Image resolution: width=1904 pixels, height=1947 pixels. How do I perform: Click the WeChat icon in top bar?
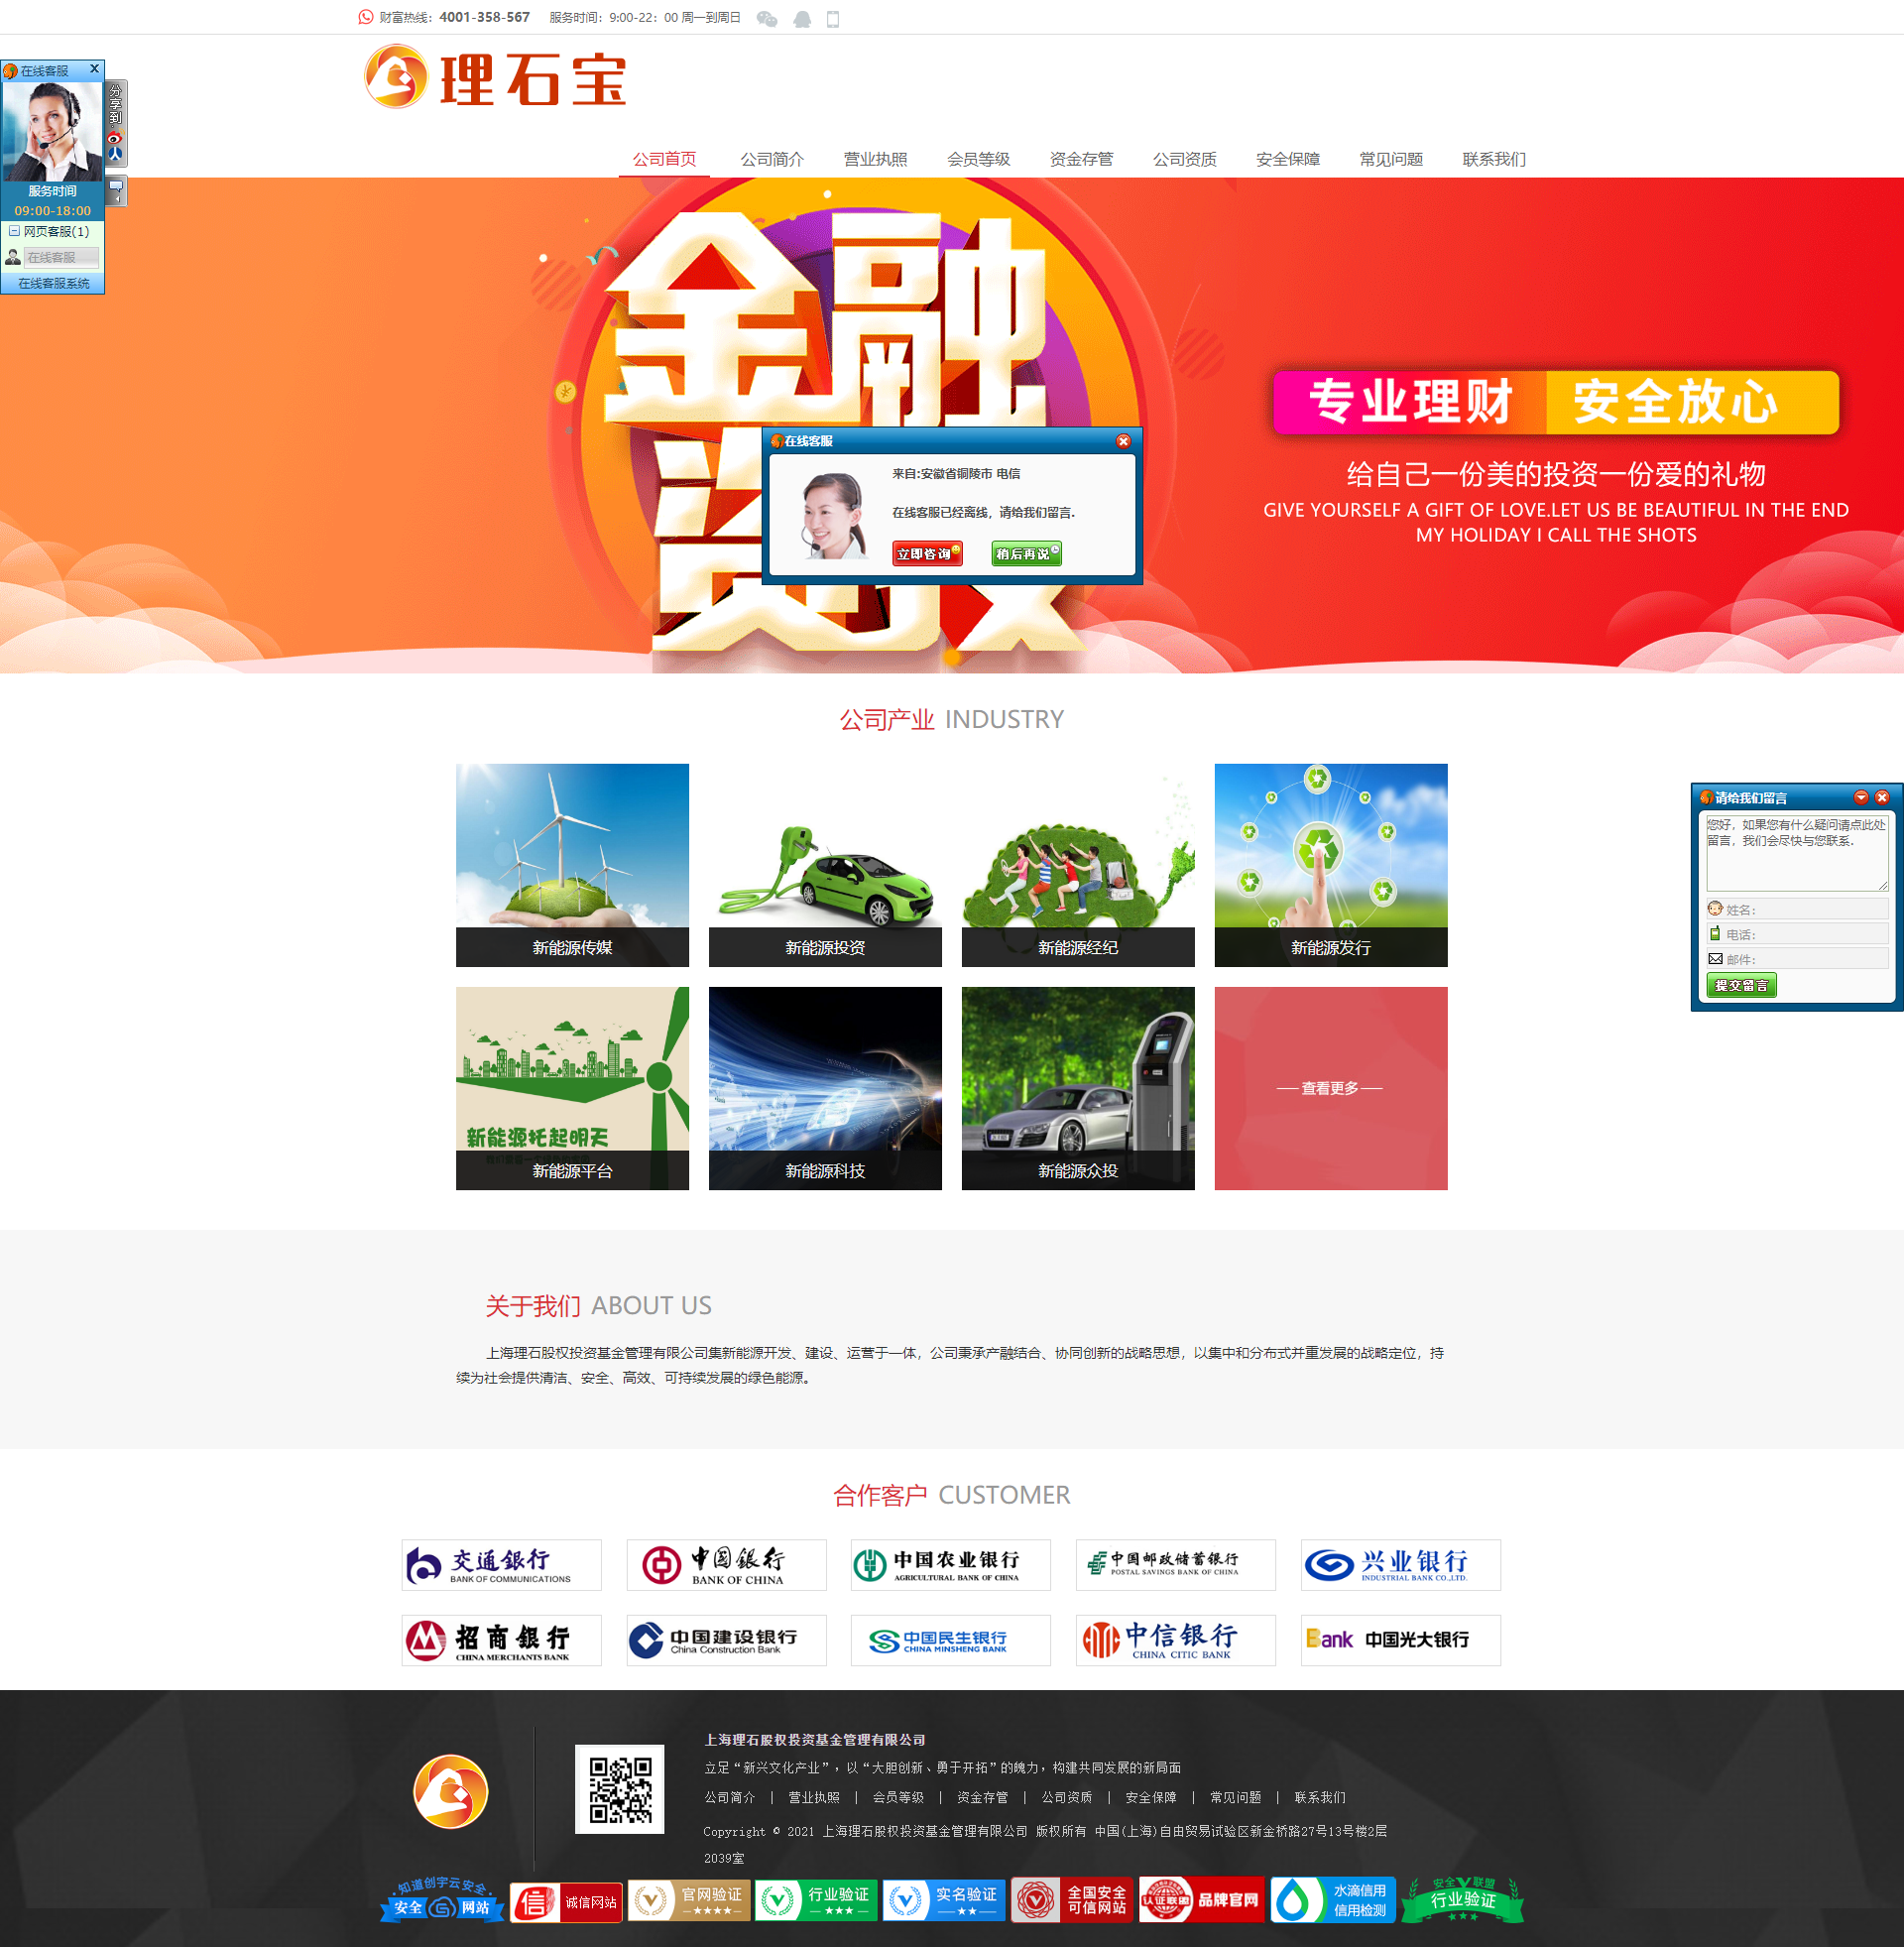pyautogui.click(x=767, y=18)
